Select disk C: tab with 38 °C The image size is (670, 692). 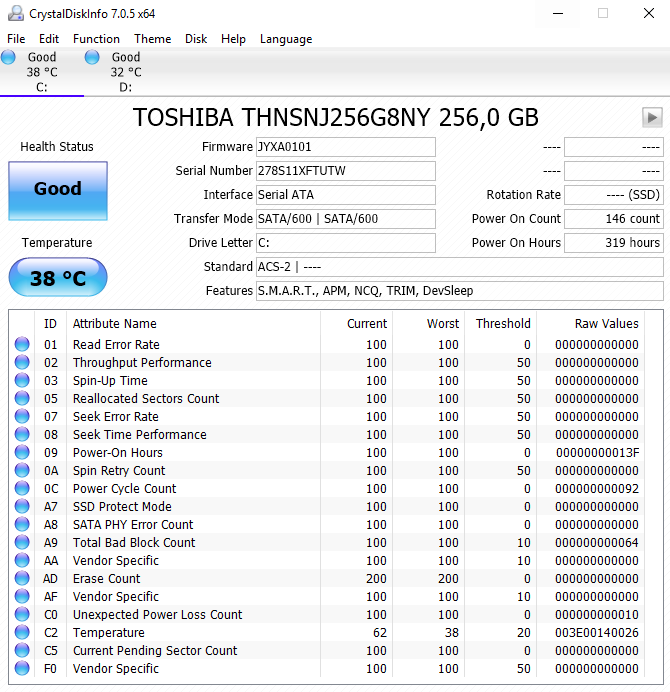(41, 72)
